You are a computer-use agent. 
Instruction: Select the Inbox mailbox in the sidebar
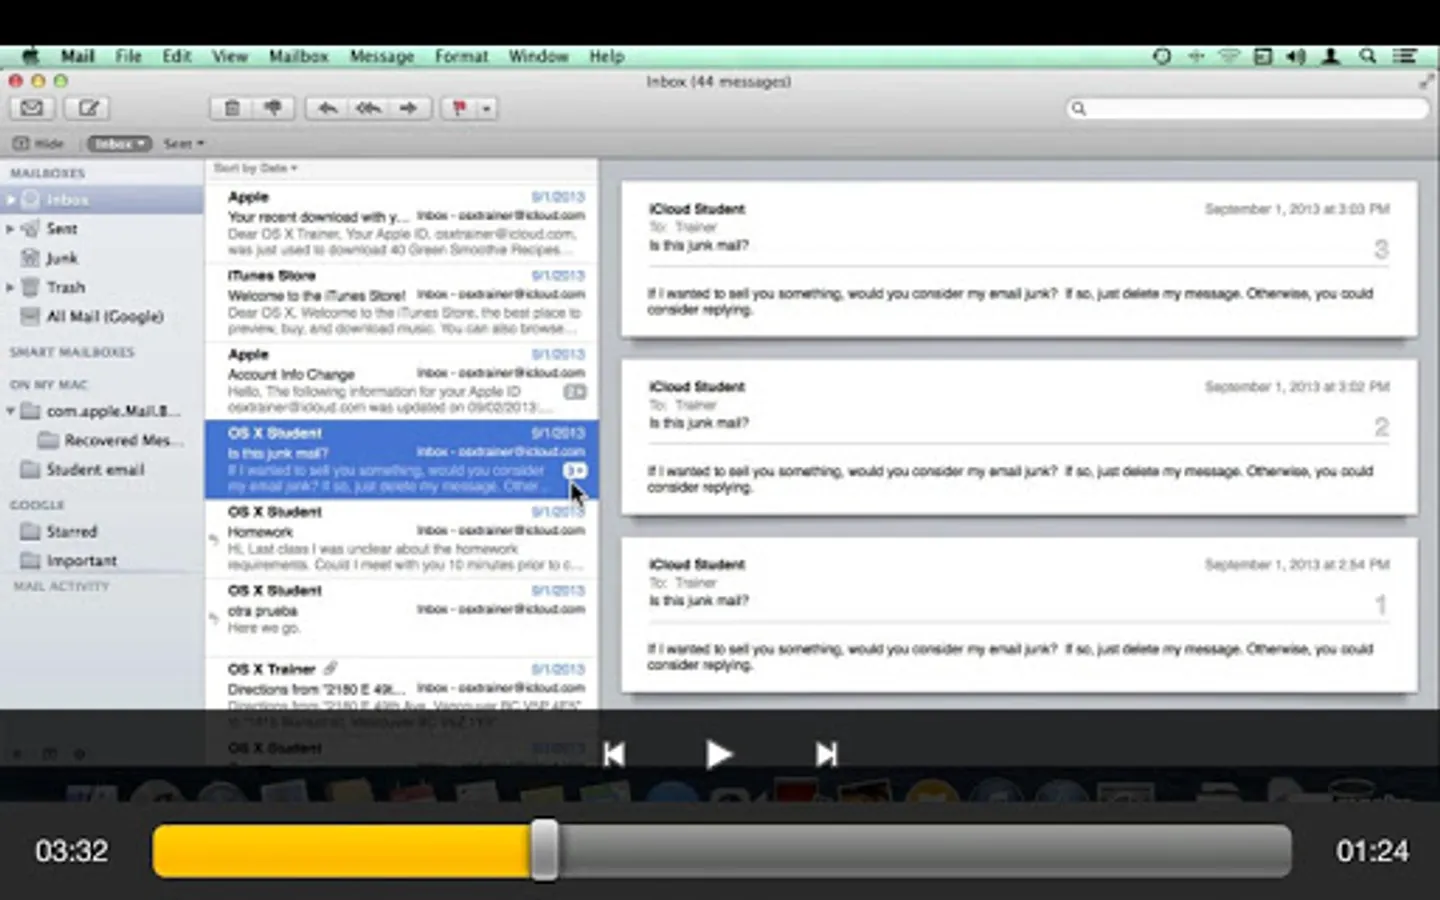[102, 200]
